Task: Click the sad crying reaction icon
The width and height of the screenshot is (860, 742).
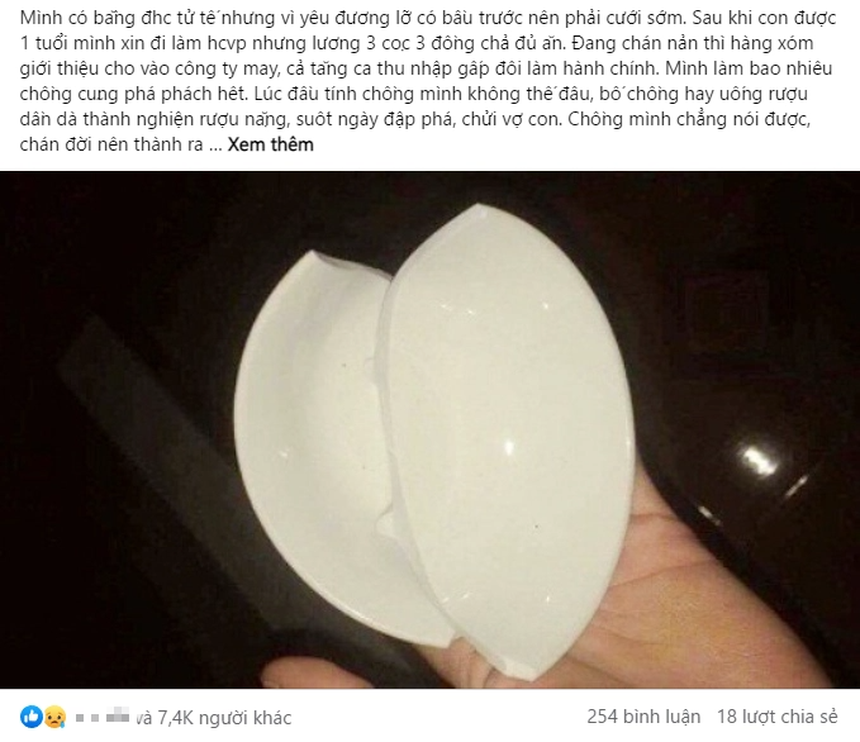Action: (55, 717)
